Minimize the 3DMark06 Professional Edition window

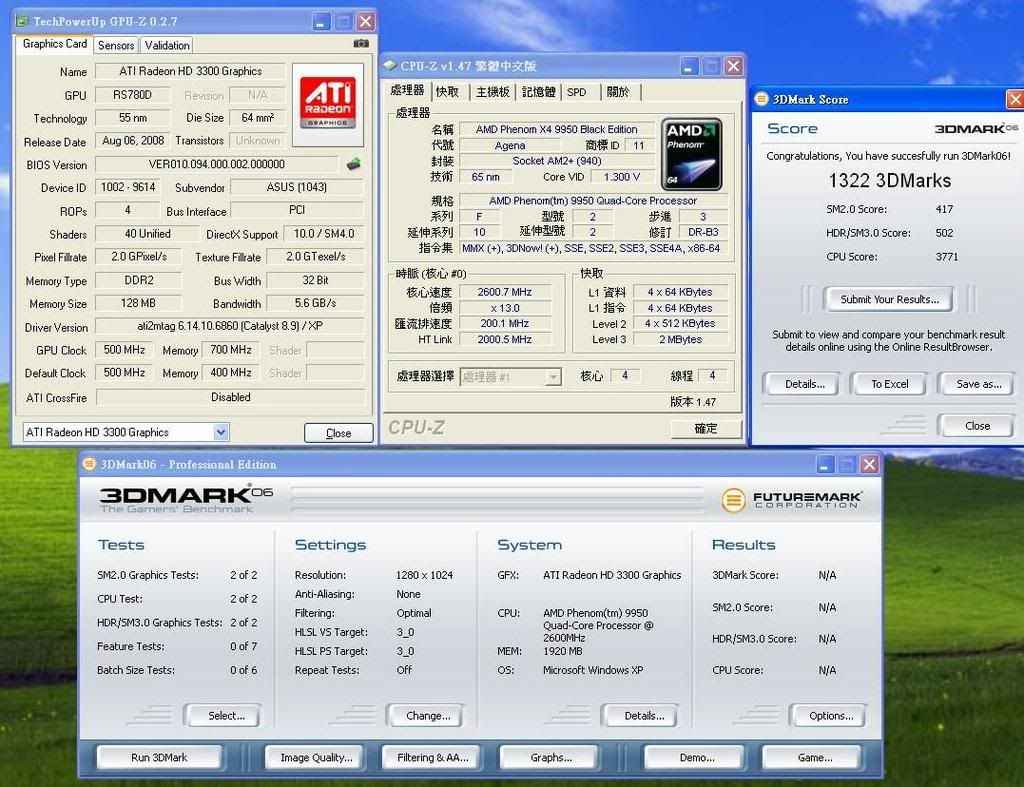[825, 464]
